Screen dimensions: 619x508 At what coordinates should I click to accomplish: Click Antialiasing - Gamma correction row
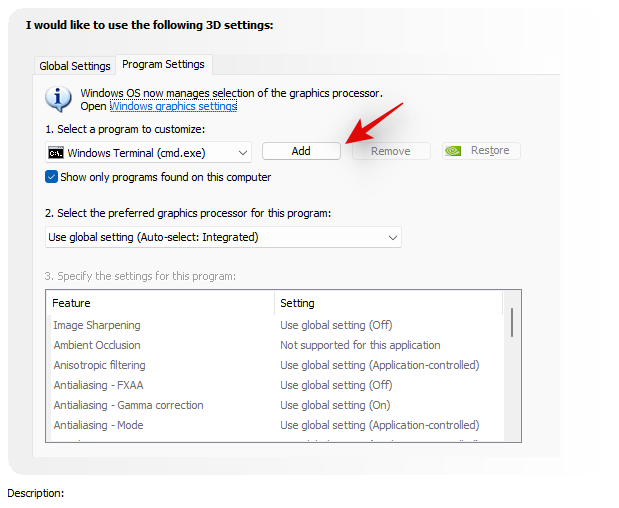pos(128,405)
